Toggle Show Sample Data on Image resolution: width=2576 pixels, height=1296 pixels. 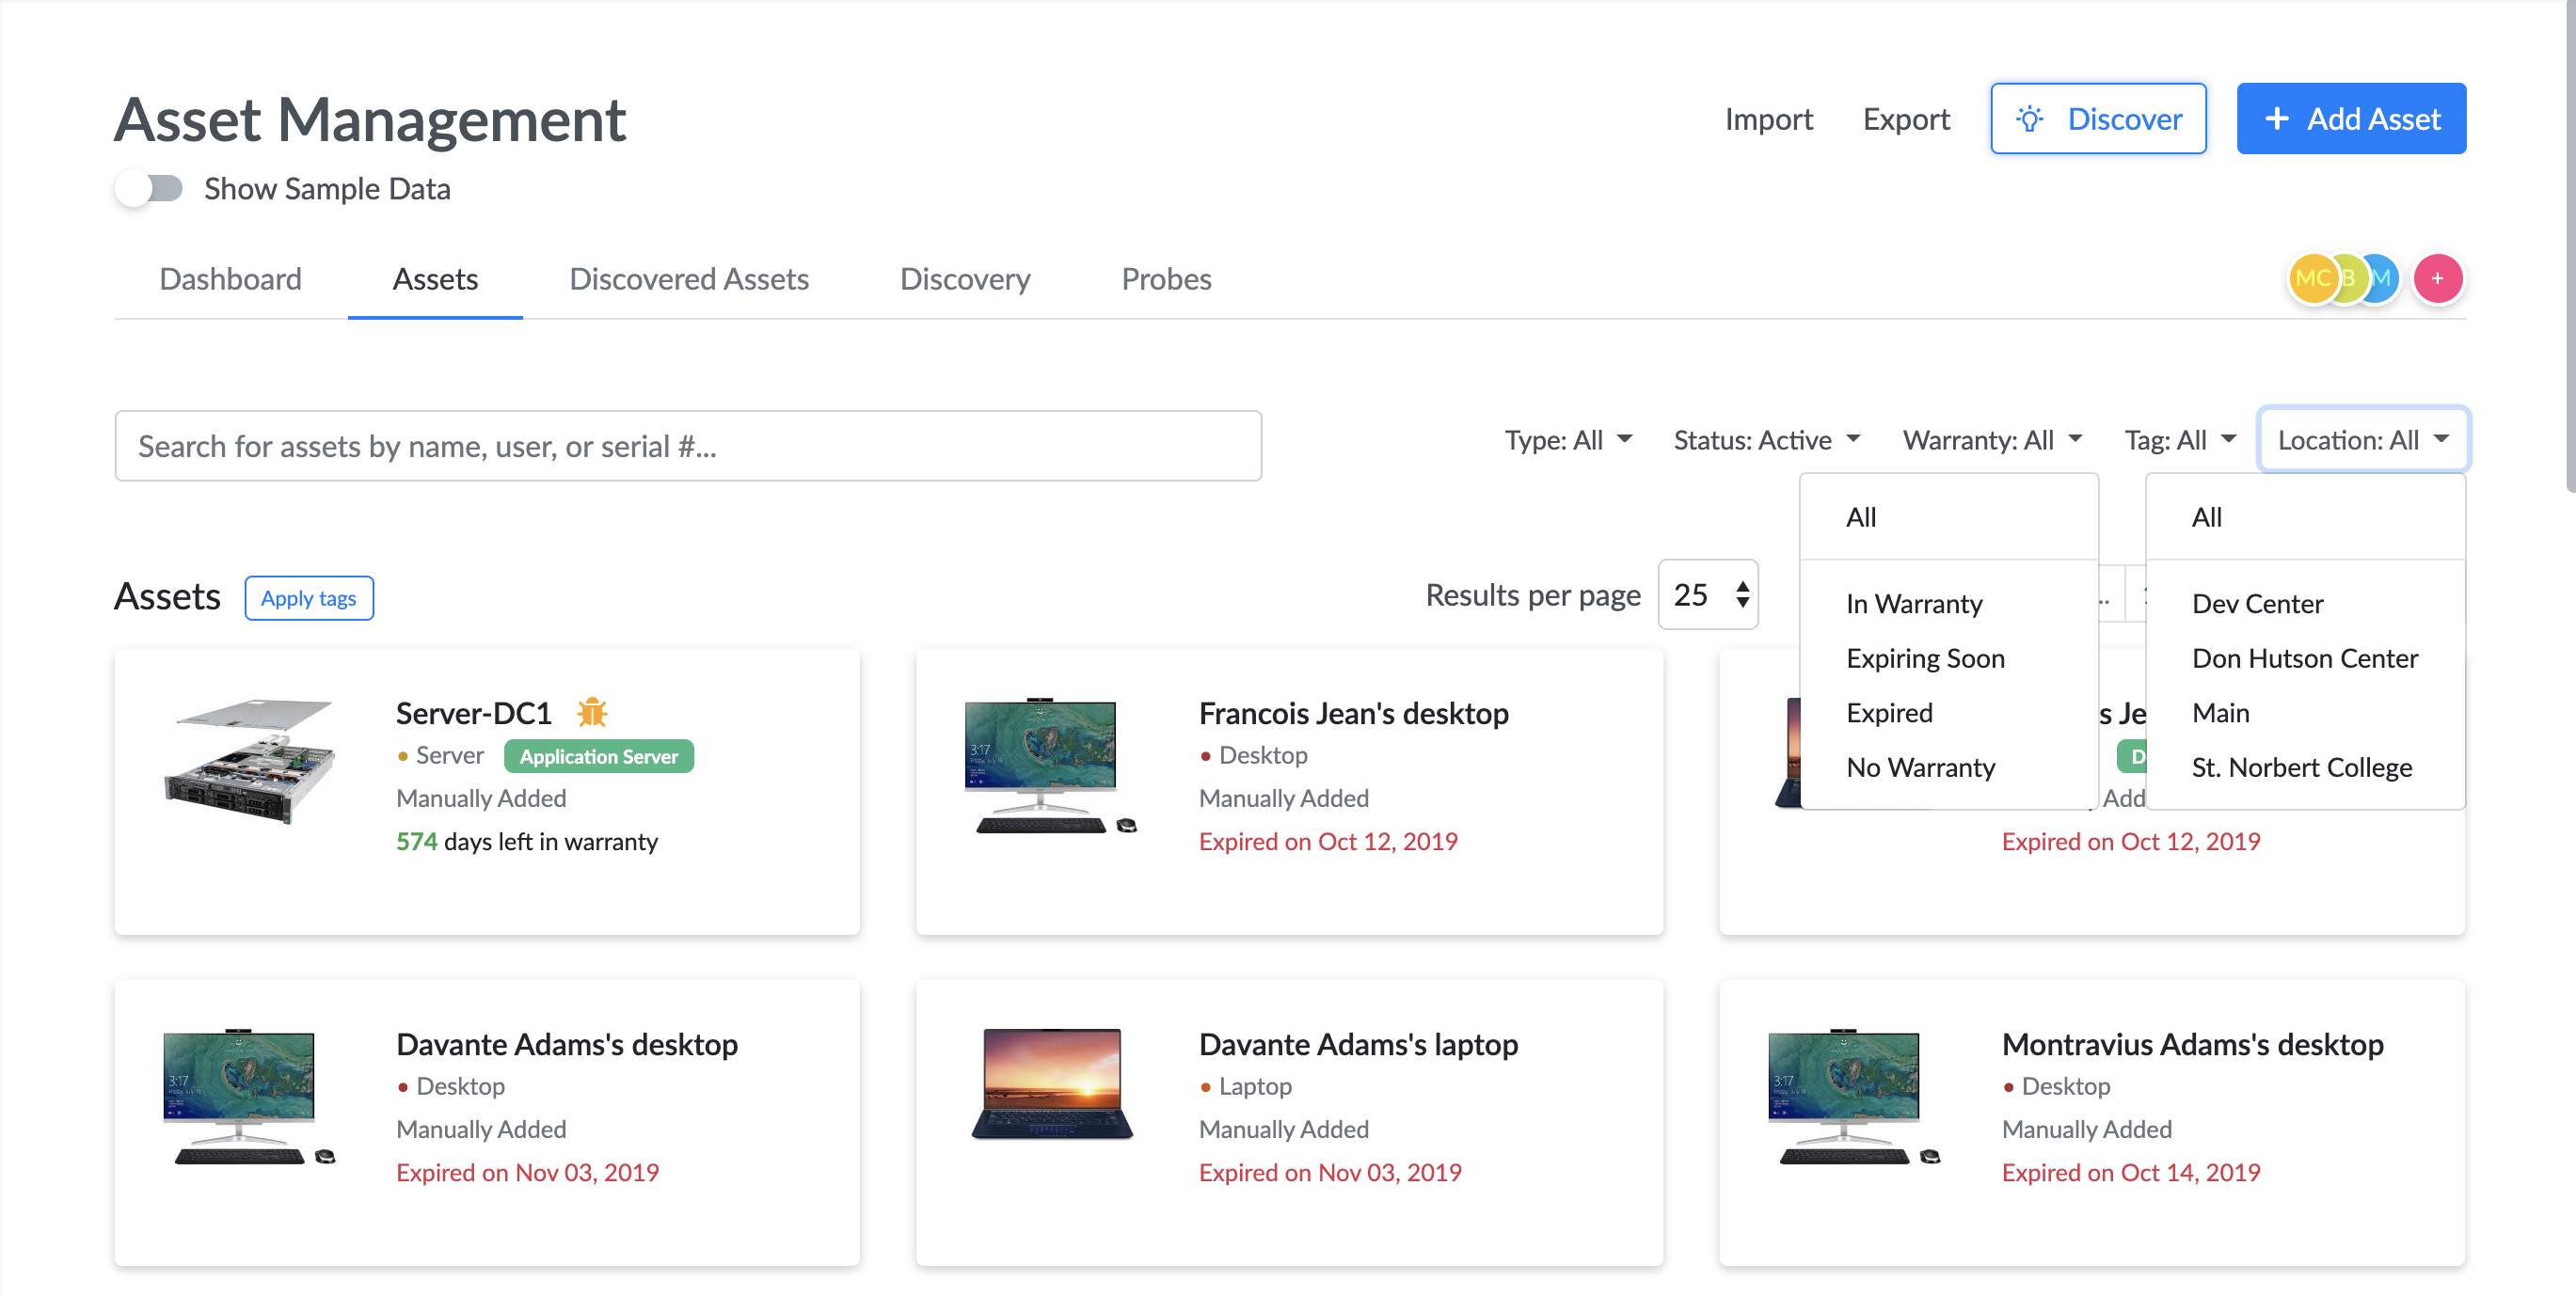click(x=150, y=188)
